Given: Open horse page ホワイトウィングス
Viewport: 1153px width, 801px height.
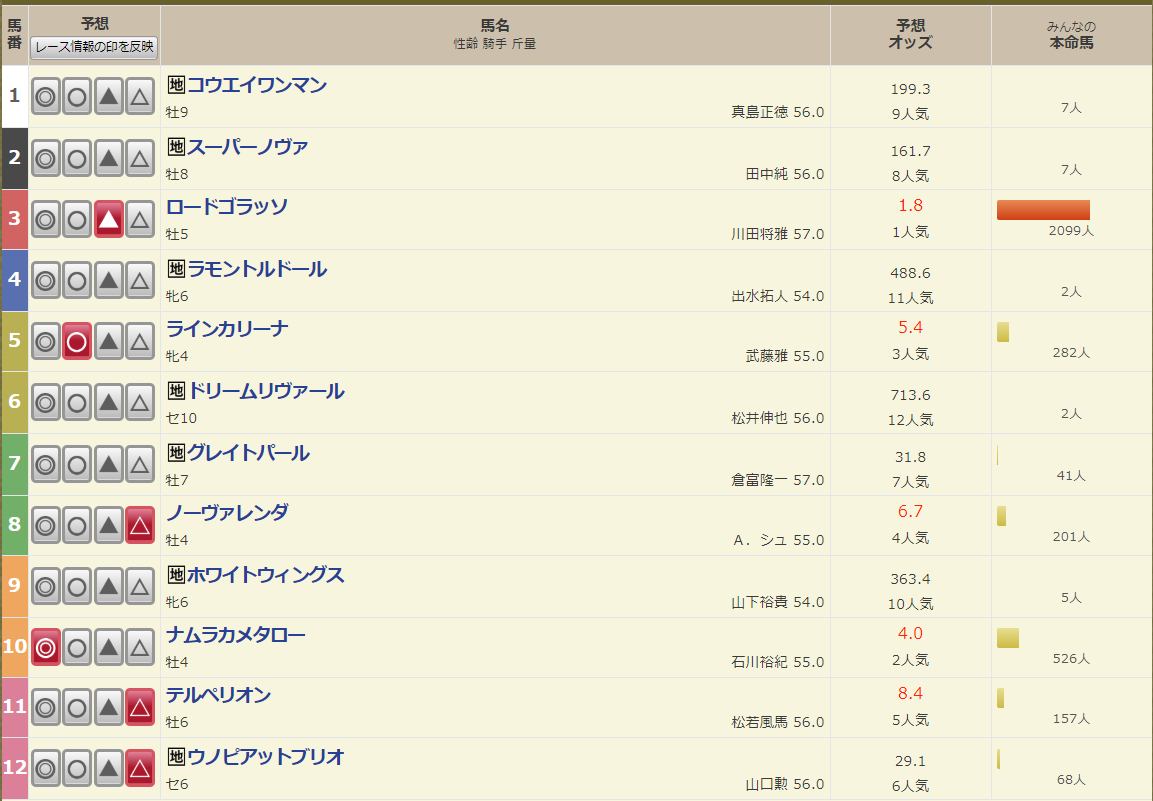Looking at the screenshot, I should 265,575.
